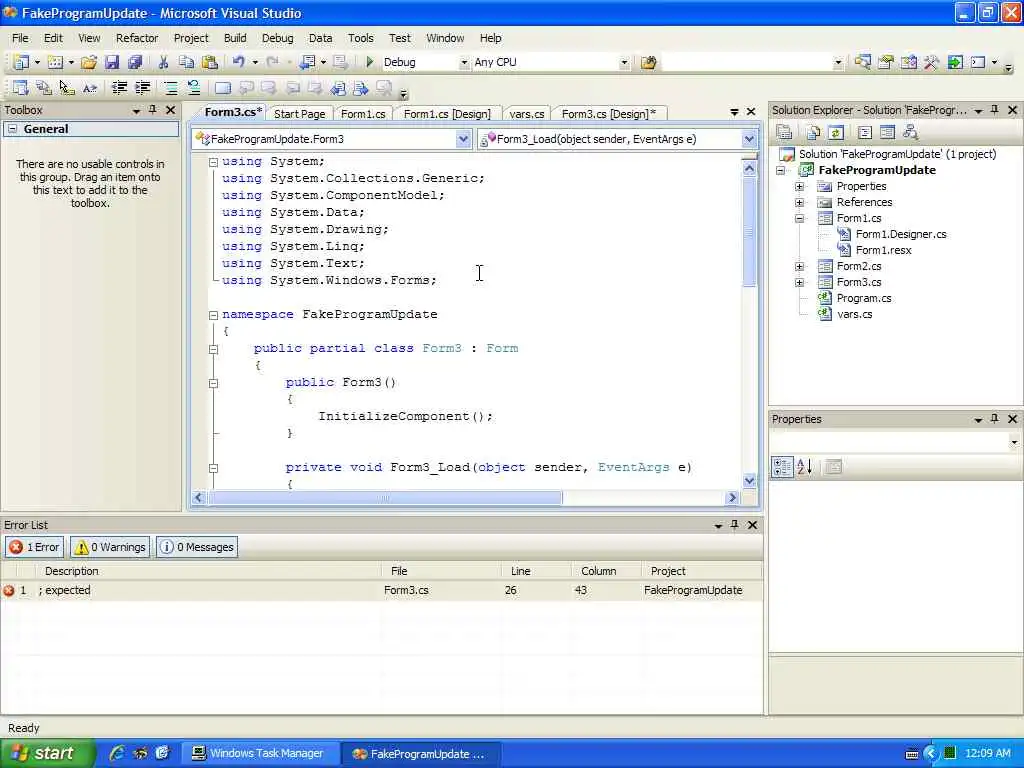Undo the last edit

pos(238,62)
